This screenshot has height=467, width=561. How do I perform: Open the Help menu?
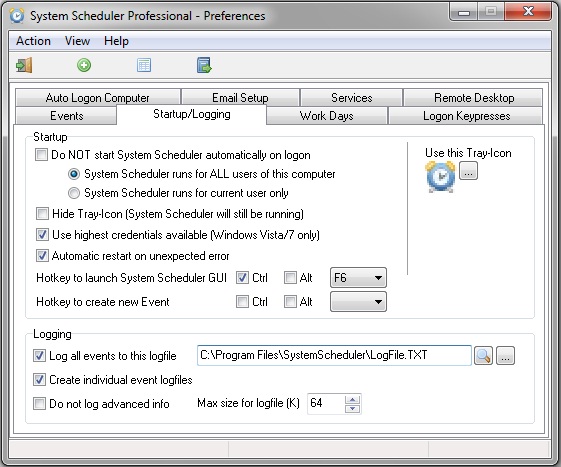pos(116,41)
